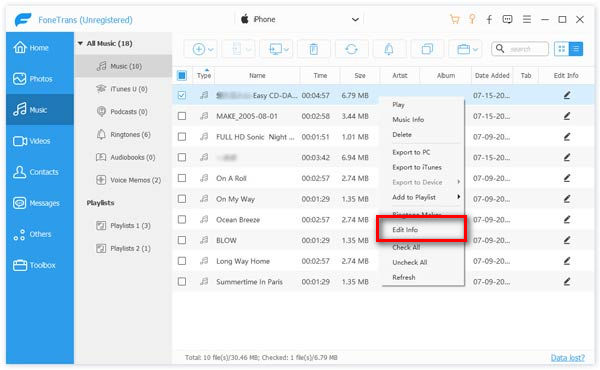Image resolution: width=600 pixels, height=370 pixels.
Task: Expand the add (plus) button dropdown arrow
Action: click(210, 49)
